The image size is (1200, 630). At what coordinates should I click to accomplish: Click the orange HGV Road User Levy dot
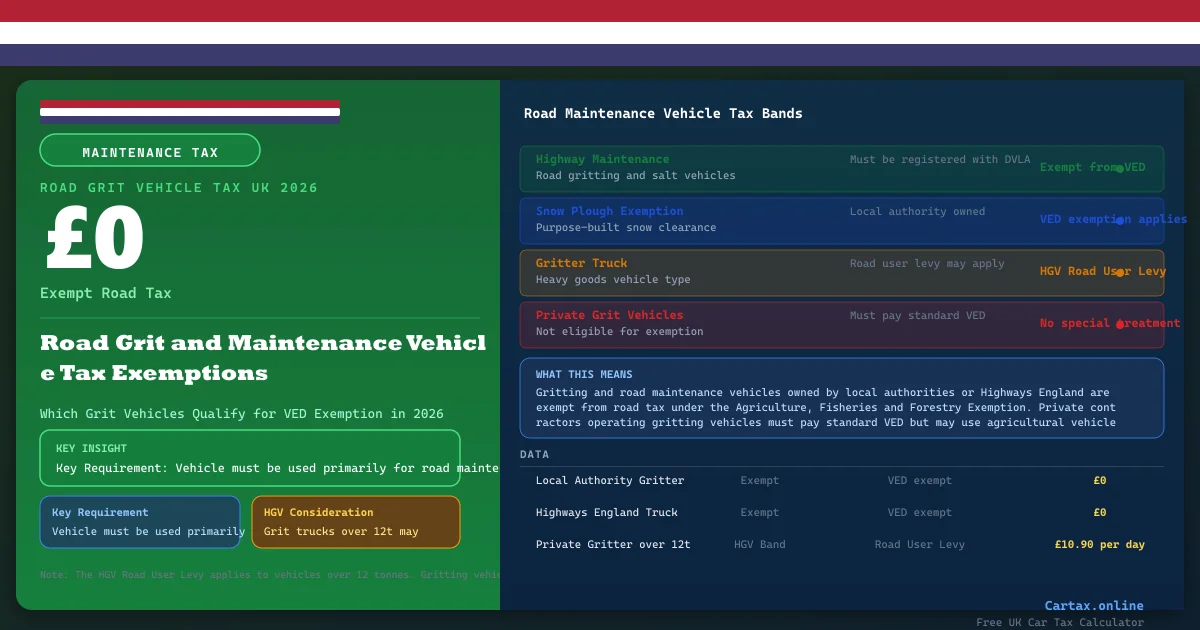point(1121,272)
